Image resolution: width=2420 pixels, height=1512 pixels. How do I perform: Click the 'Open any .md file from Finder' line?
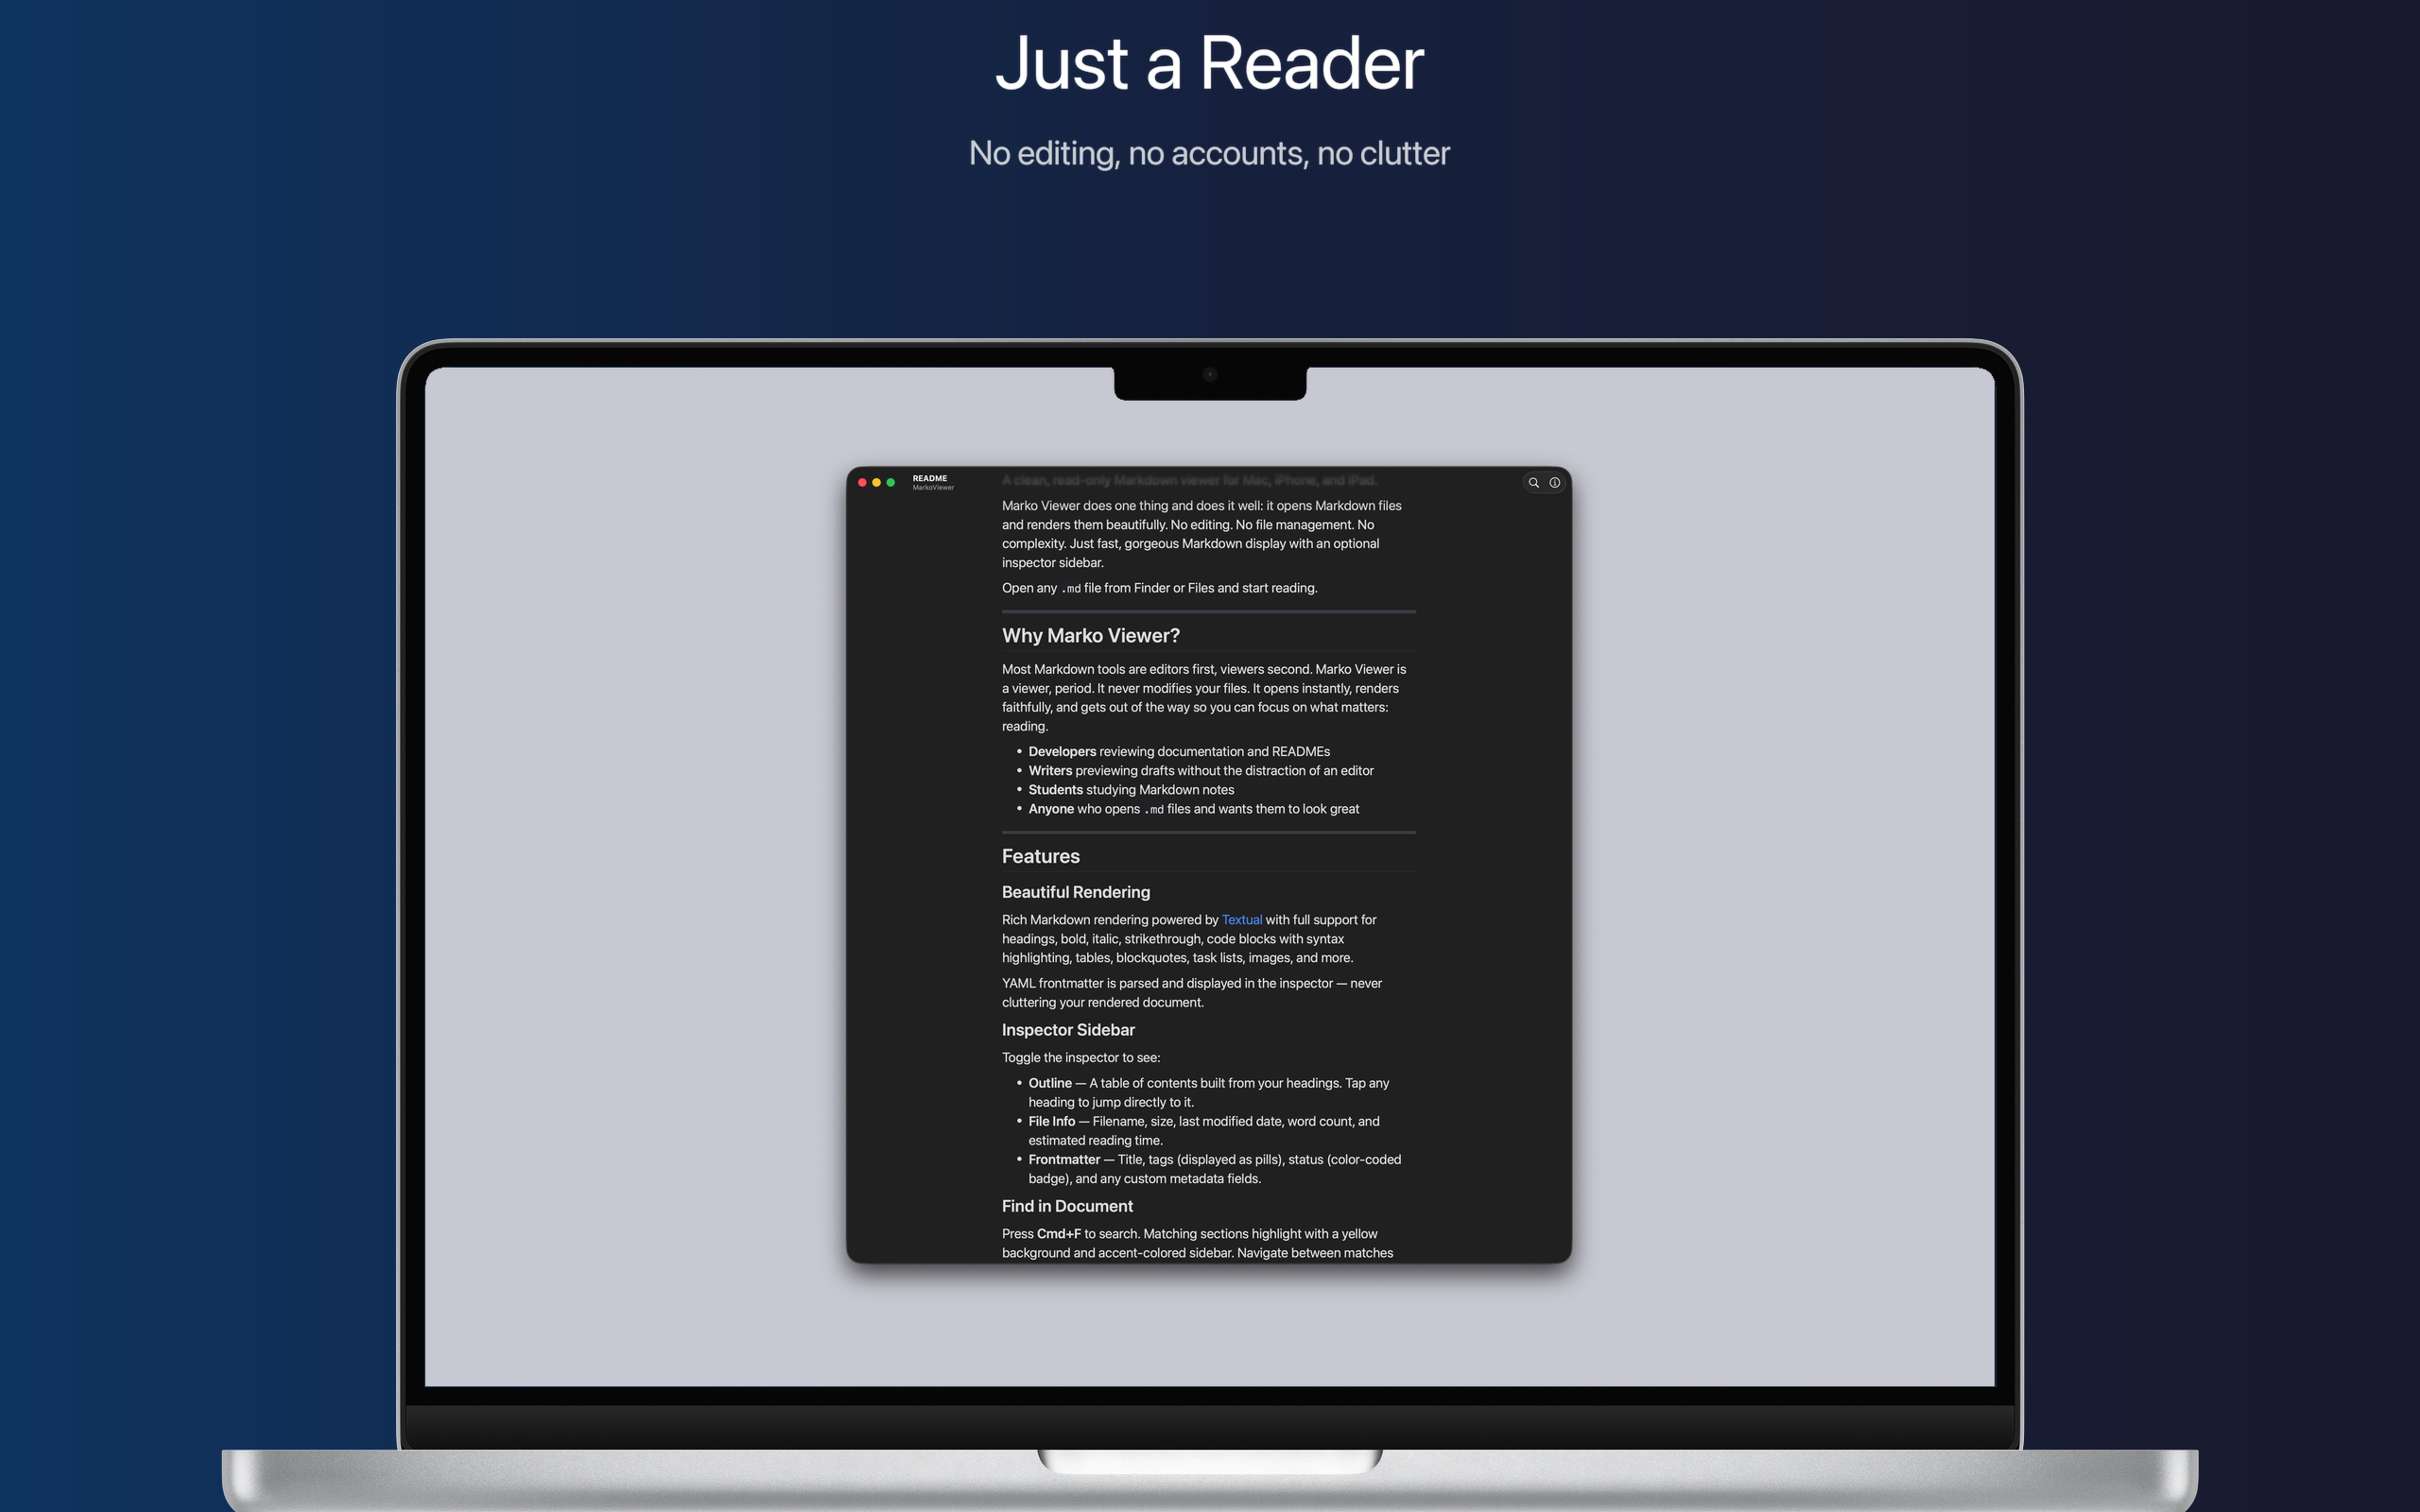tap(1160, 588)
